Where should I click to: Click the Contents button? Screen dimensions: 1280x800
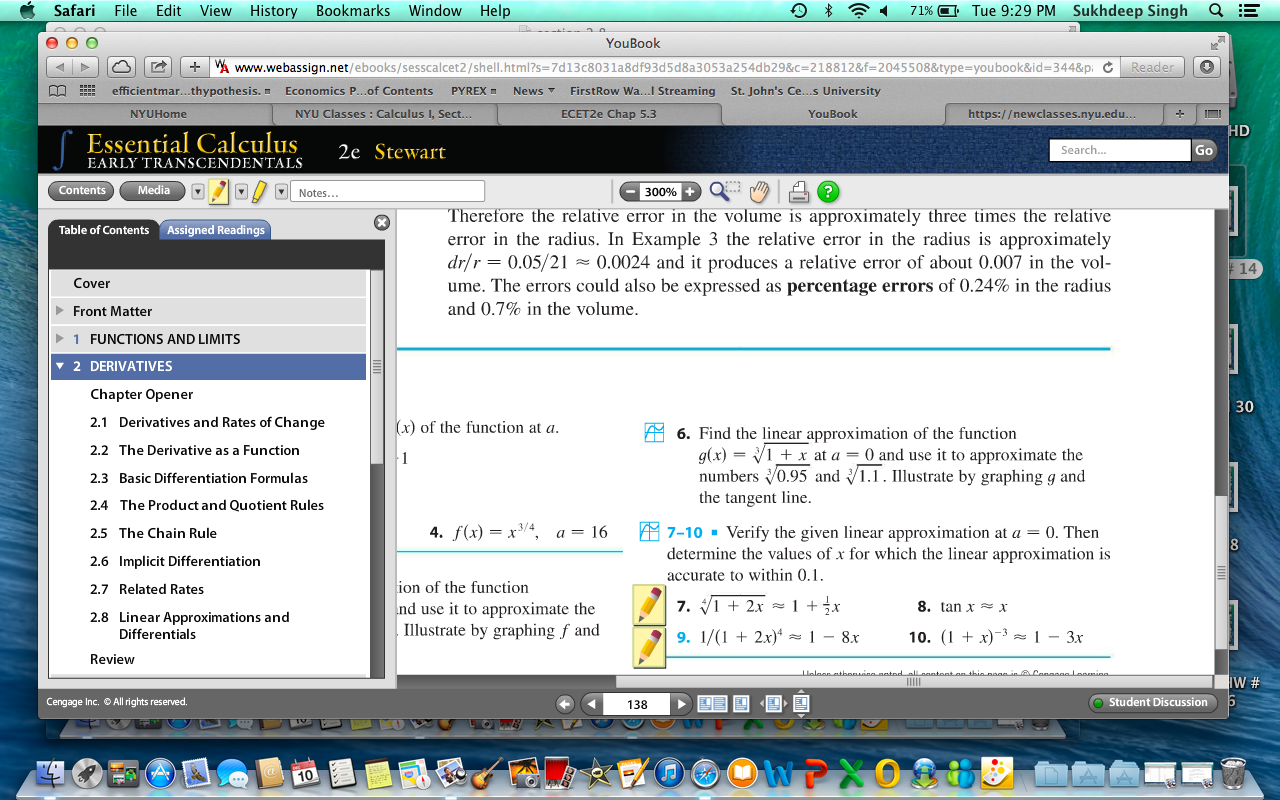pyautogui.click(x=82, y=191)
